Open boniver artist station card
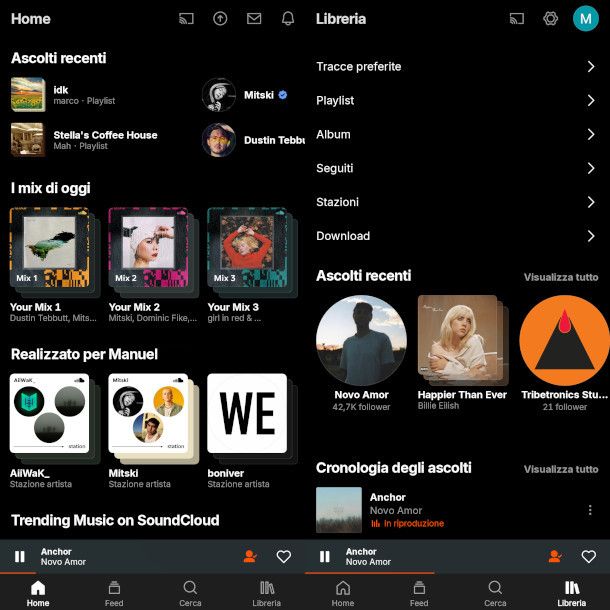610x610 pixels. 247,414
